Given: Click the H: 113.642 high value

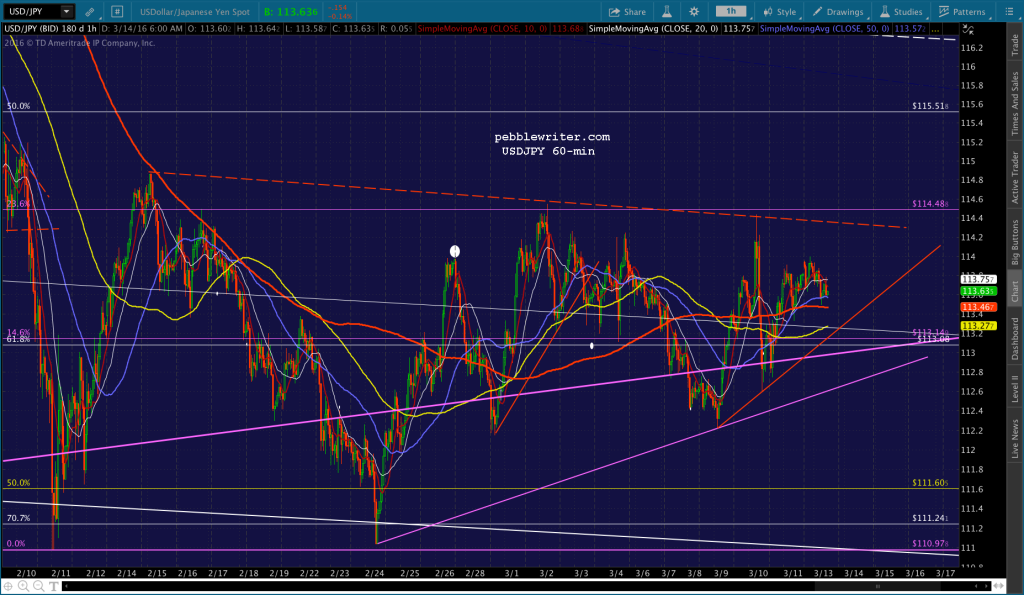Looking at the screenshot, I should [259, 29].
